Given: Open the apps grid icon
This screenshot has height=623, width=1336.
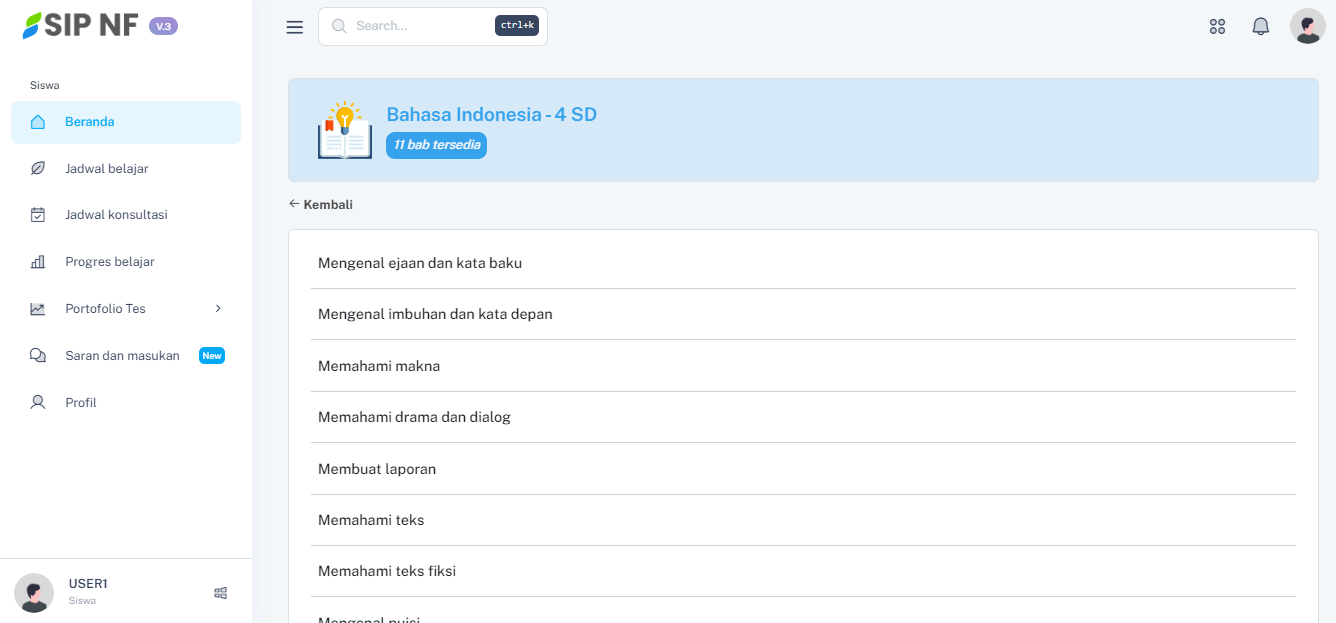Looking at the screenshot, I should tap(1217, 27).
